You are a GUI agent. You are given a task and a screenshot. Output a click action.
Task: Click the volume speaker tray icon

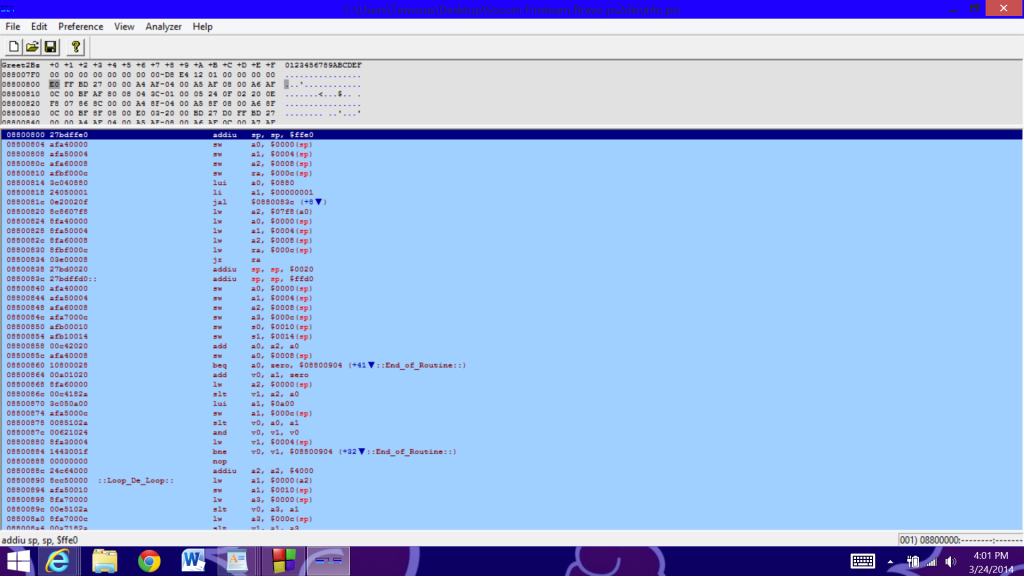point(951,562)
